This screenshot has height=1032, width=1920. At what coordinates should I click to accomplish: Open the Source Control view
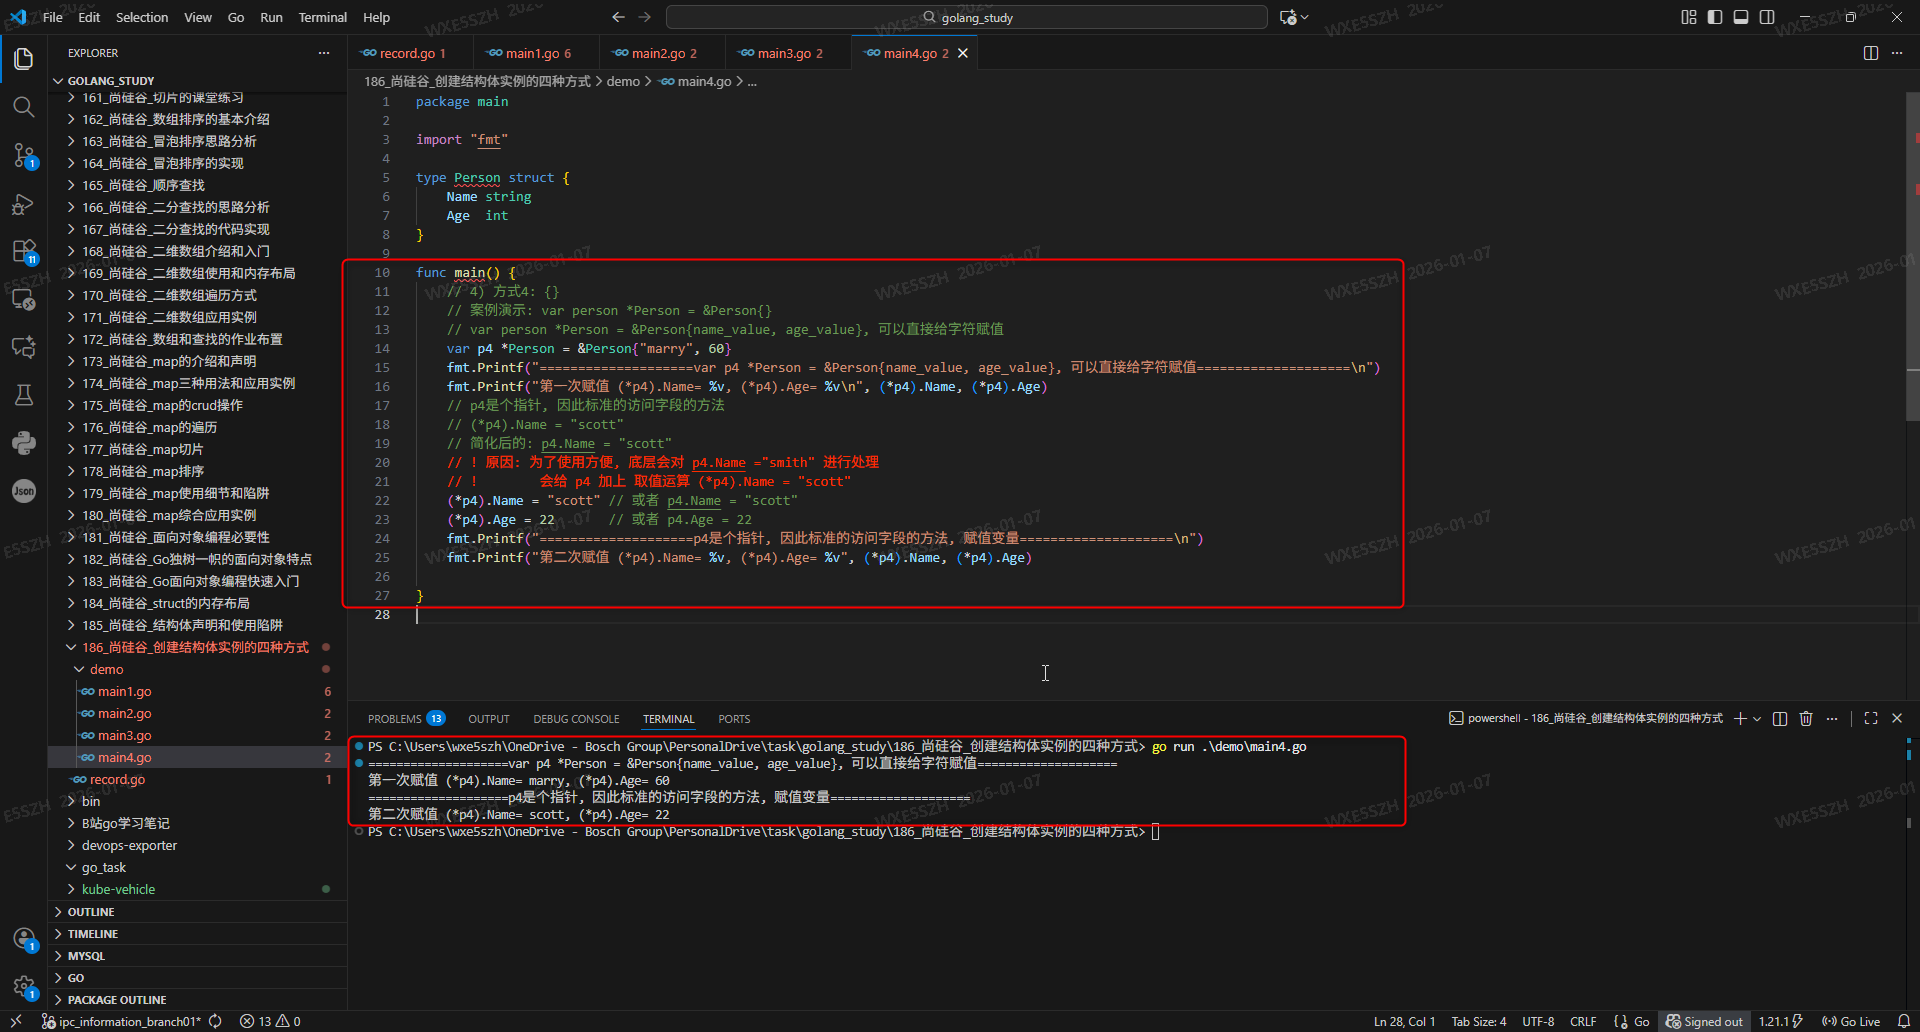click(x=24, y=155)
